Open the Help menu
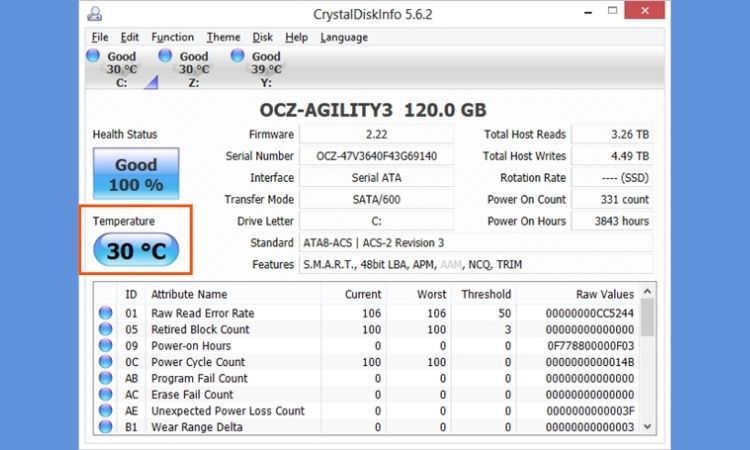 297,37
